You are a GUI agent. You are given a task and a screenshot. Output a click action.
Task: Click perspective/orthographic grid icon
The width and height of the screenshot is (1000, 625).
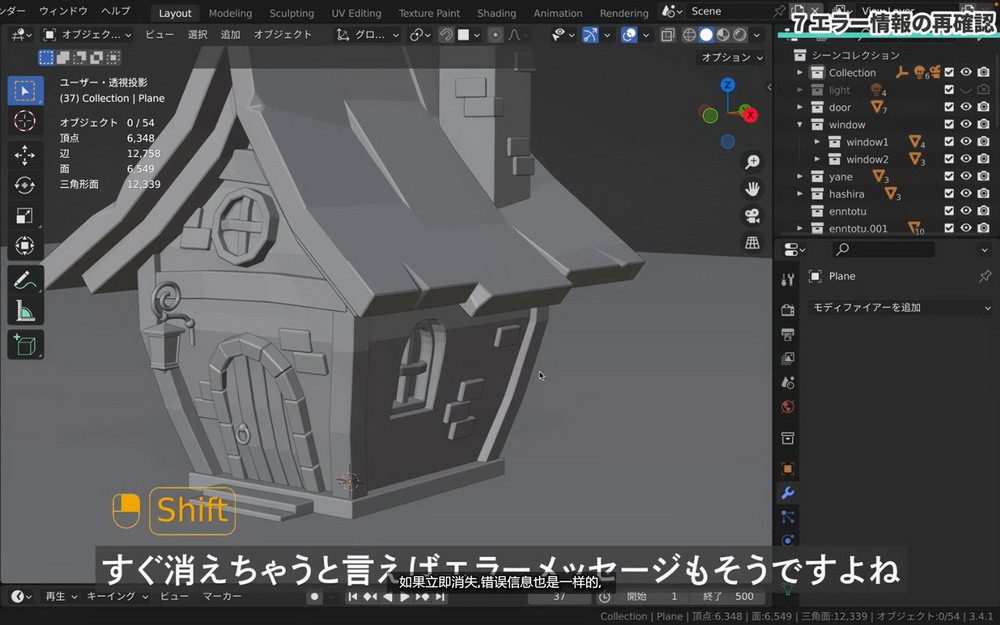[x=753, y=242]
